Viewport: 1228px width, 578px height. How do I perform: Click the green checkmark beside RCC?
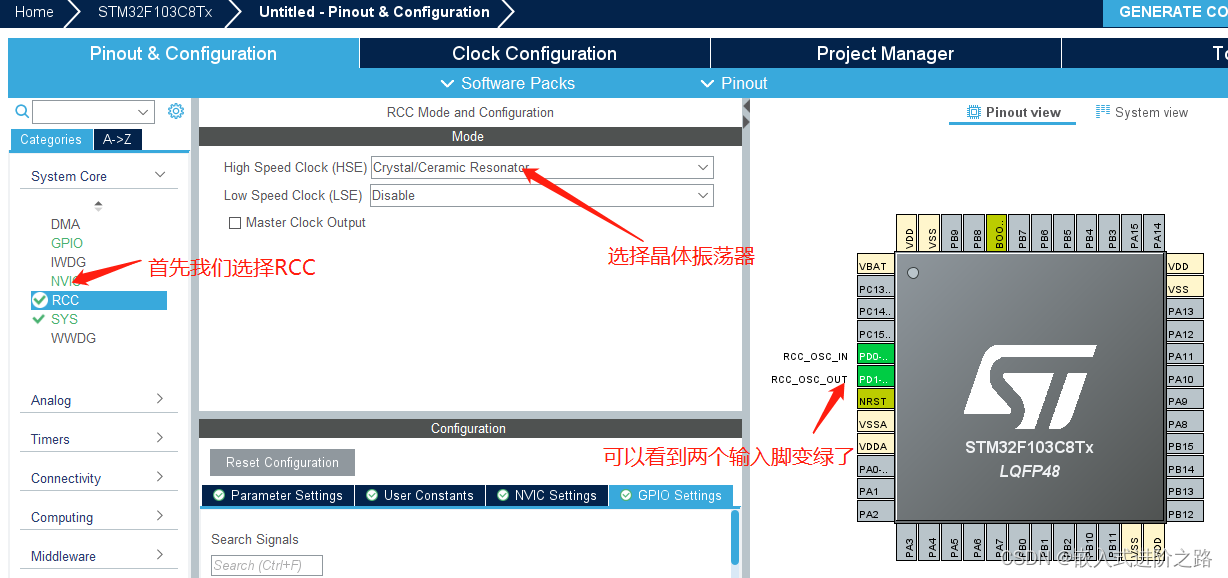(41, 299)
